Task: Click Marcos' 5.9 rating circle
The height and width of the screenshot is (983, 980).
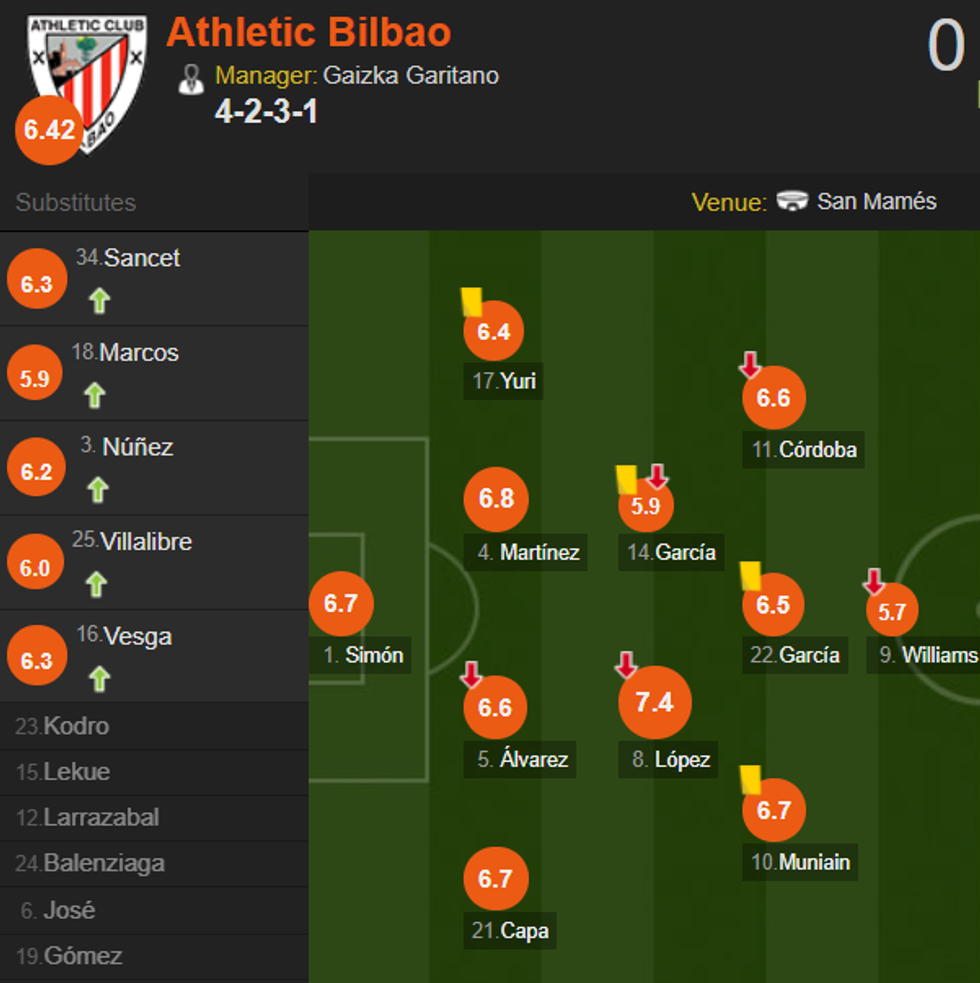Action: click(x=35, y=378)
